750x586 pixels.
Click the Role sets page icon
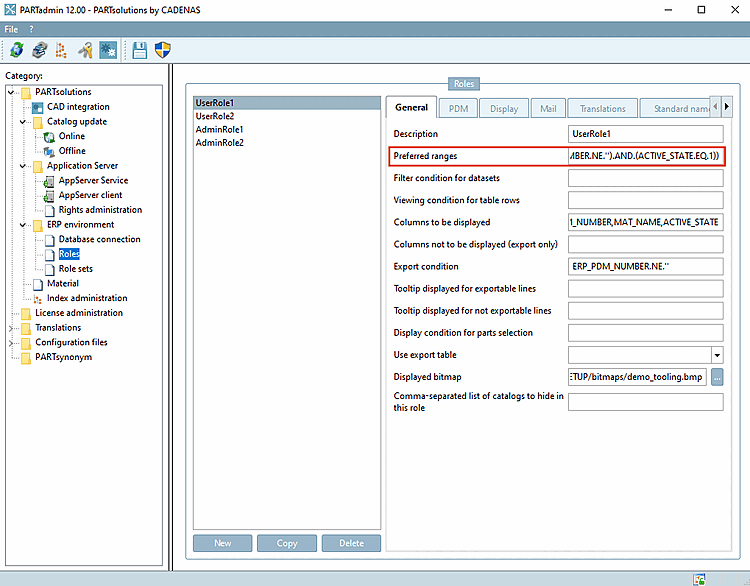49,269
